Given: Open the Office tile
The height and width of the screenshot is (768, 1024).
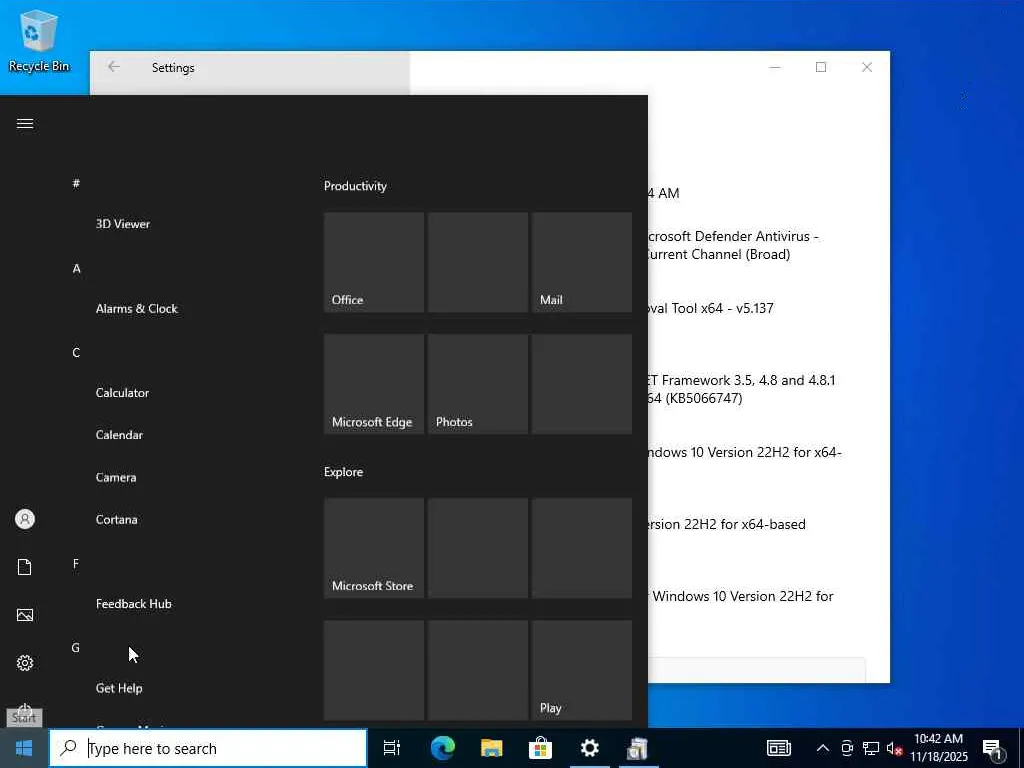Looking at the screenshot, I should coord(374,262).
